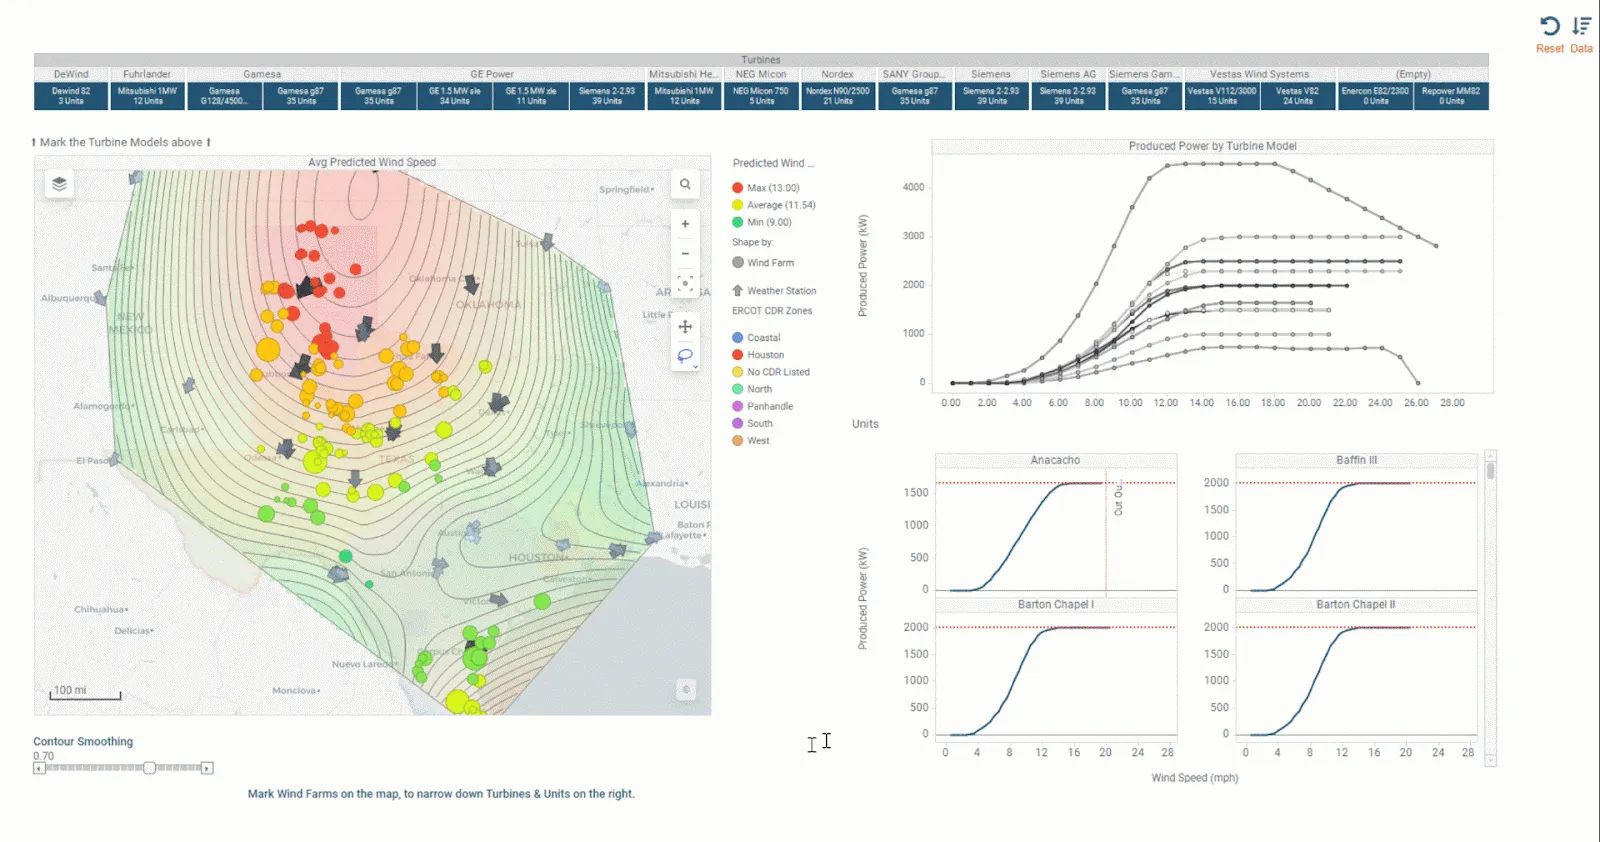This screenshot has width=1600, height=842.
Task: Click the Wind Farm shape legend circle
Action: [737, 263]
